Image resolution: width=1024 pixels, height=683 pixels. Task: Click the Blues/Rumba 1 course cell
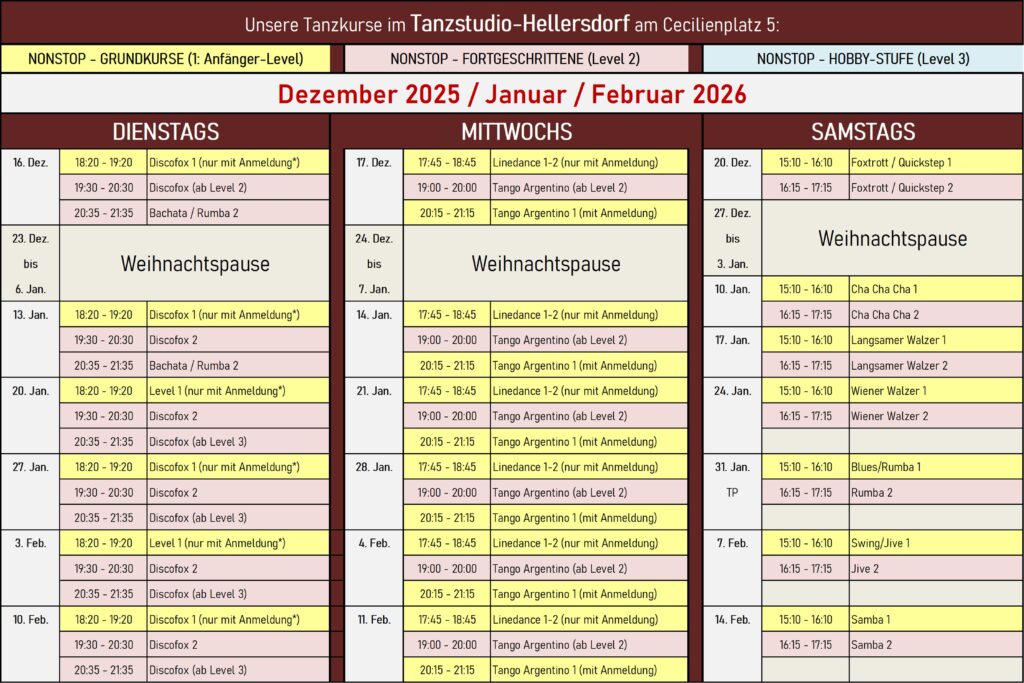click(886, 467)
